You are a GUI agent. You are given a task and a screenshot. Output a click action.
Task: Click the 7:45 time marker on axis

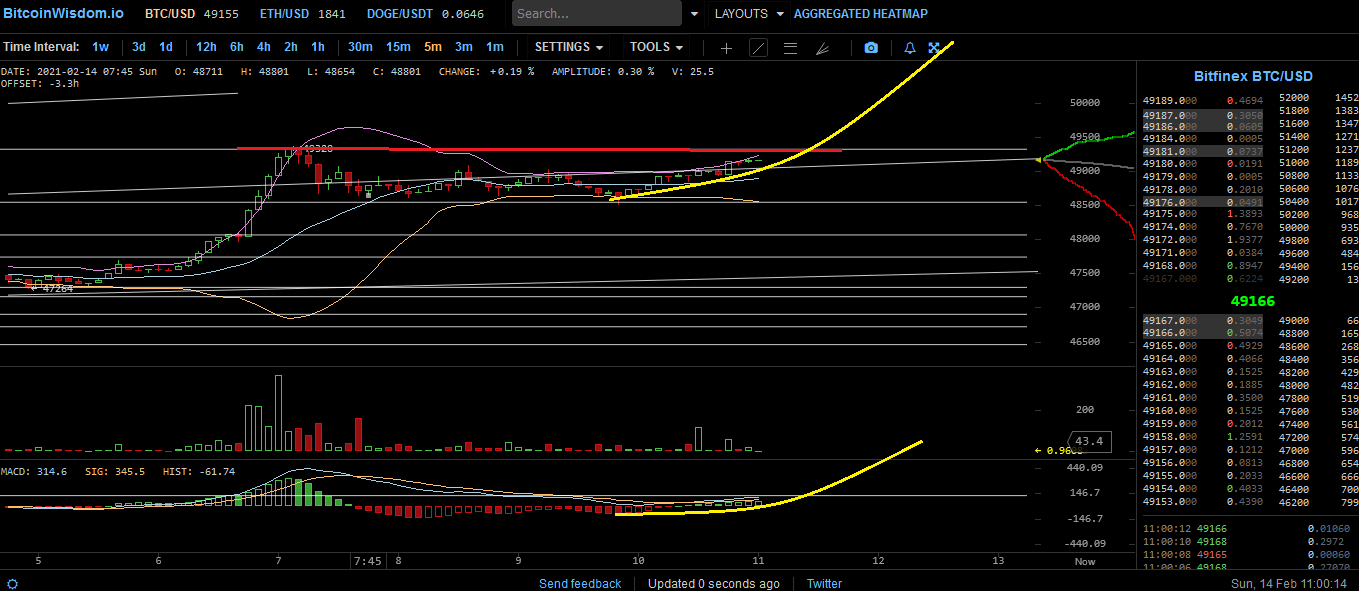[367, 561]
